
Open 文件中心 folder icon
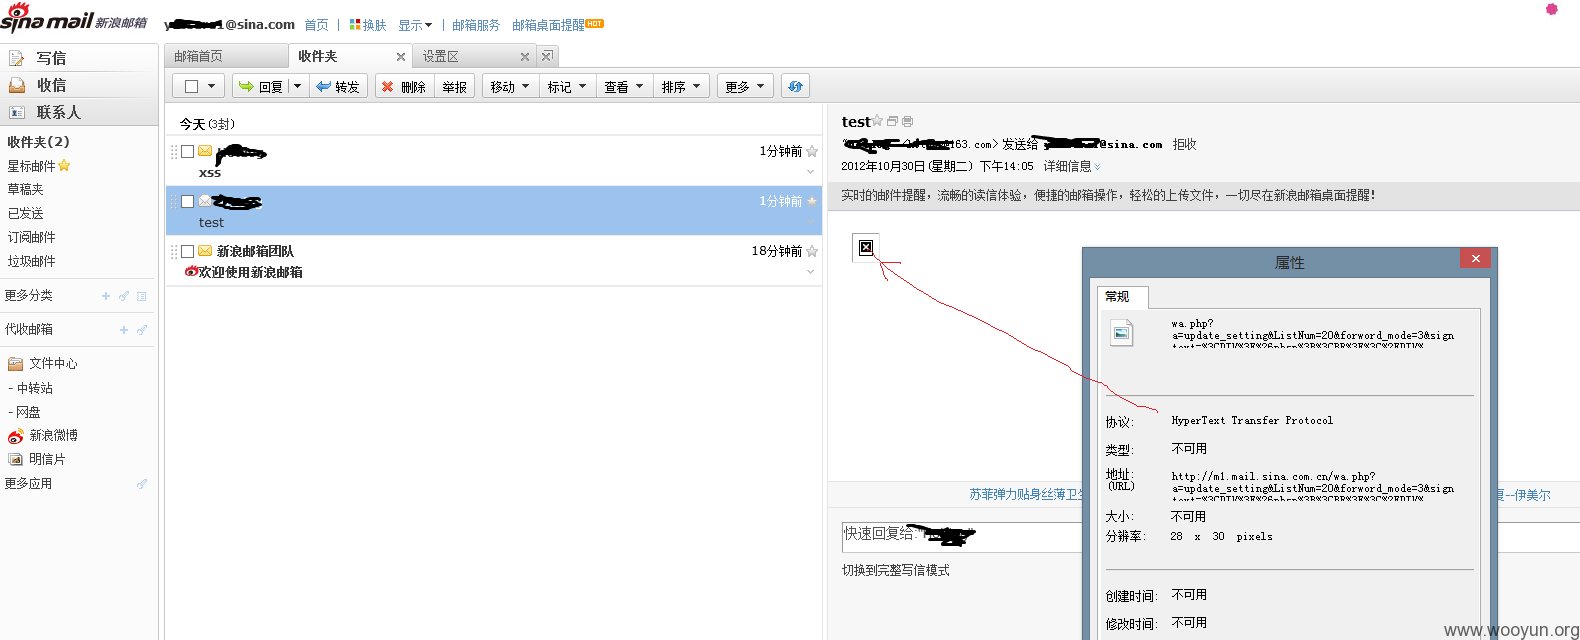click(15, 364)
